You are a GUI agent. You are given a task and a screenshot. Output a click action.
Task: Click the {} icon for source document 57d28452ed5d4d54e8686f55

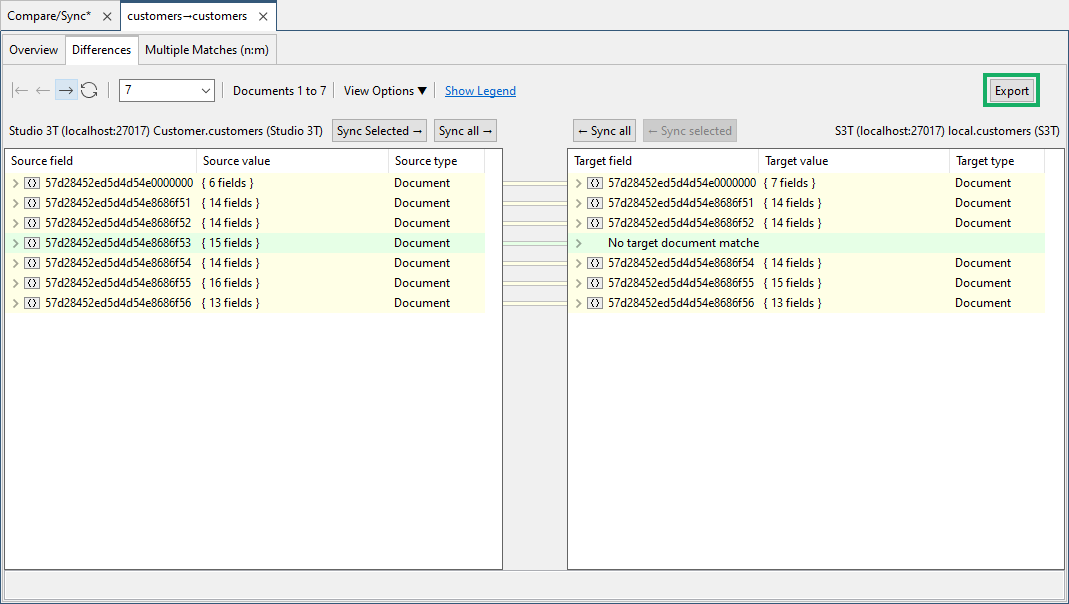(31, 282)
